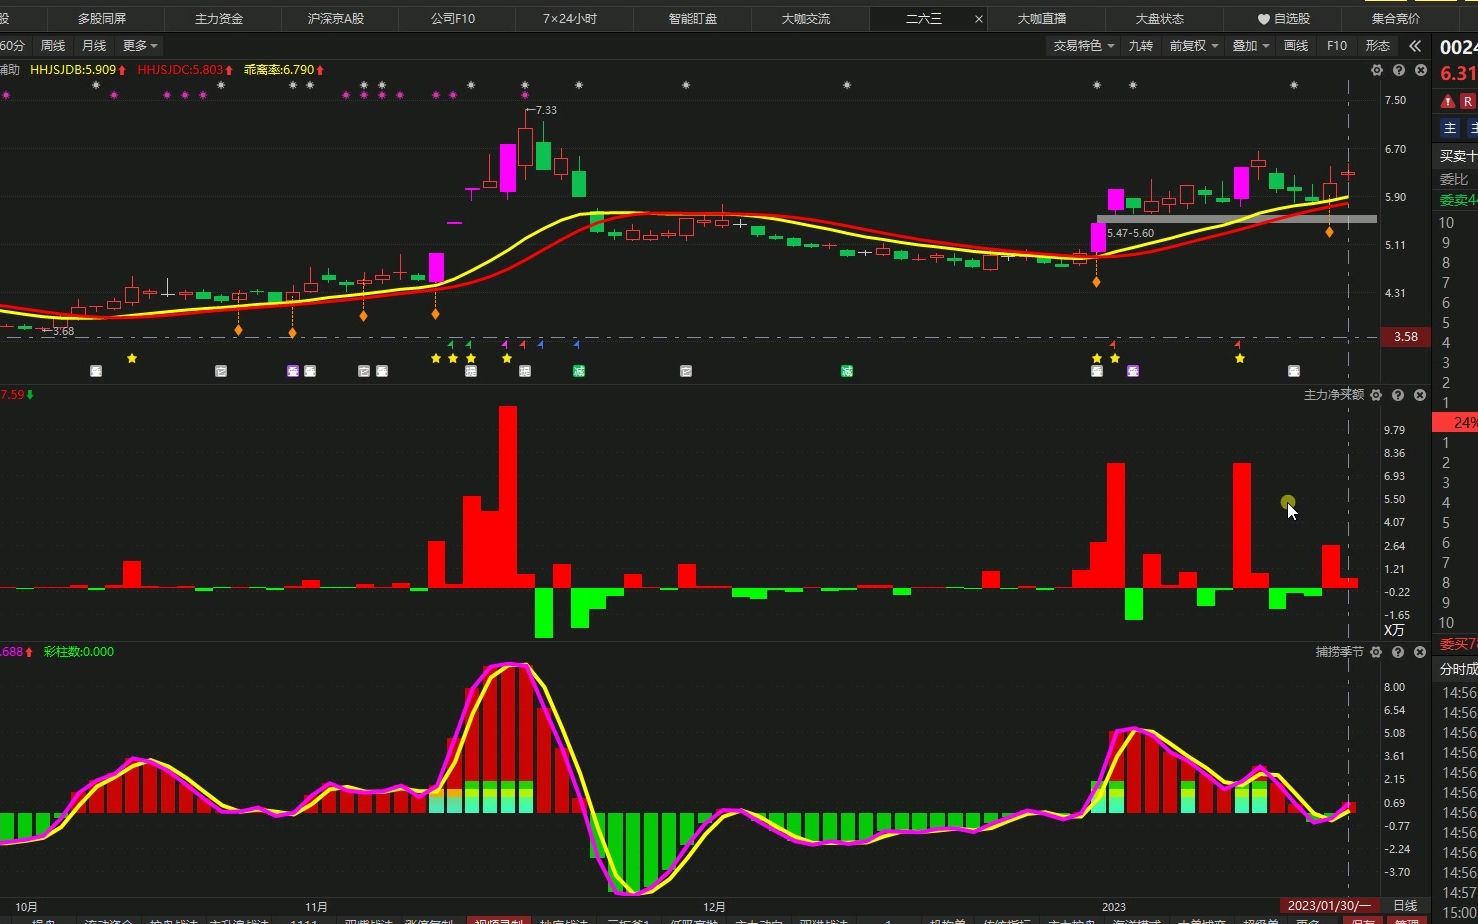Click the gray support zone band
The width and height of the screenshot is (1478, 924).
1237,219
